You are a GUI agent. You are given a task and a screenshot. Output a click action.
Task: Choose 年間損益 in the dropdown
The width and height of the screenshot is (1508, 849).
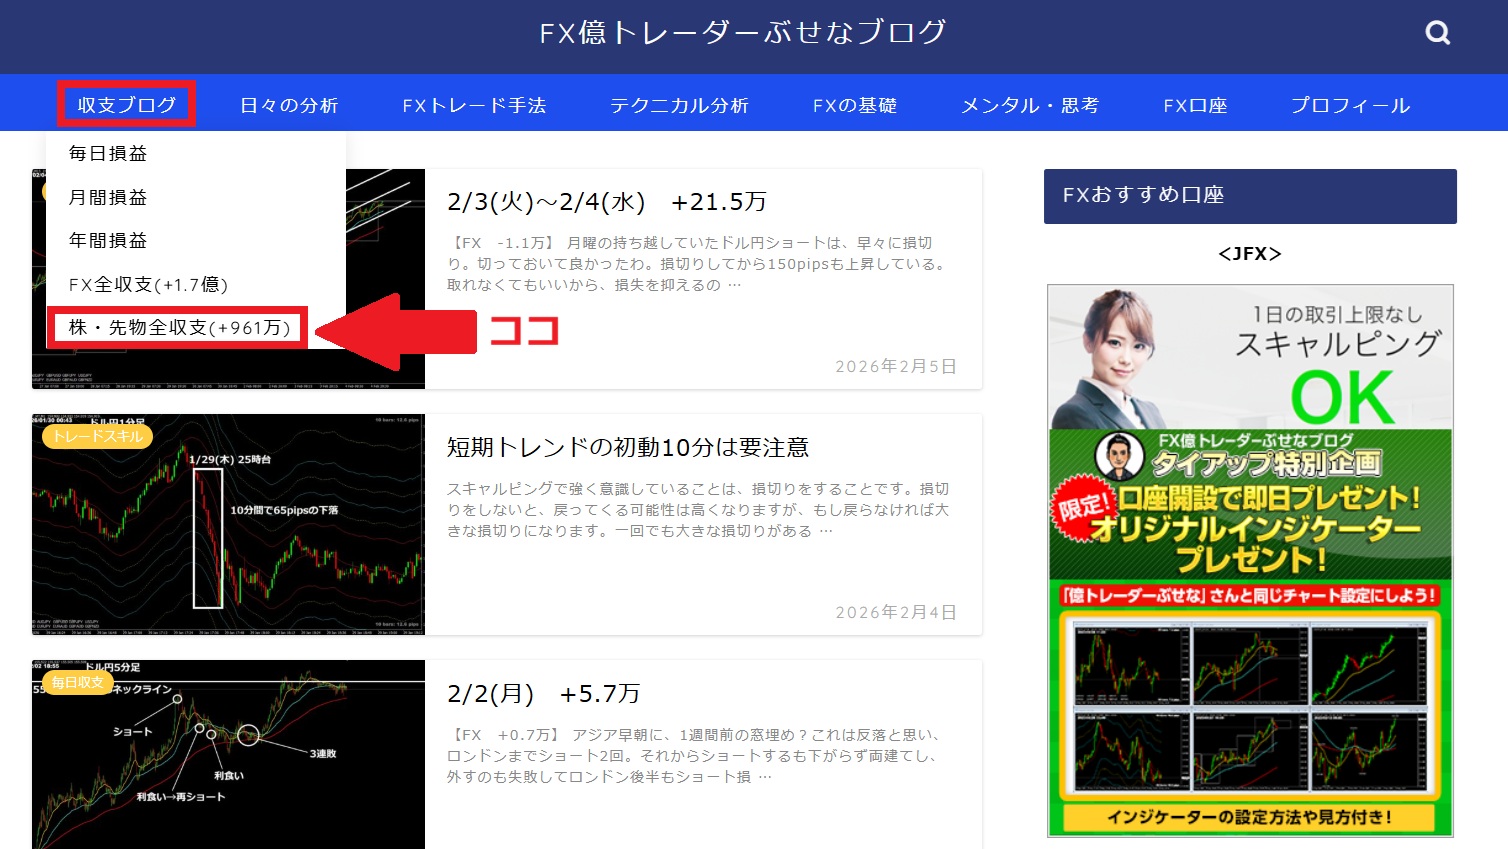click(108, 240)
